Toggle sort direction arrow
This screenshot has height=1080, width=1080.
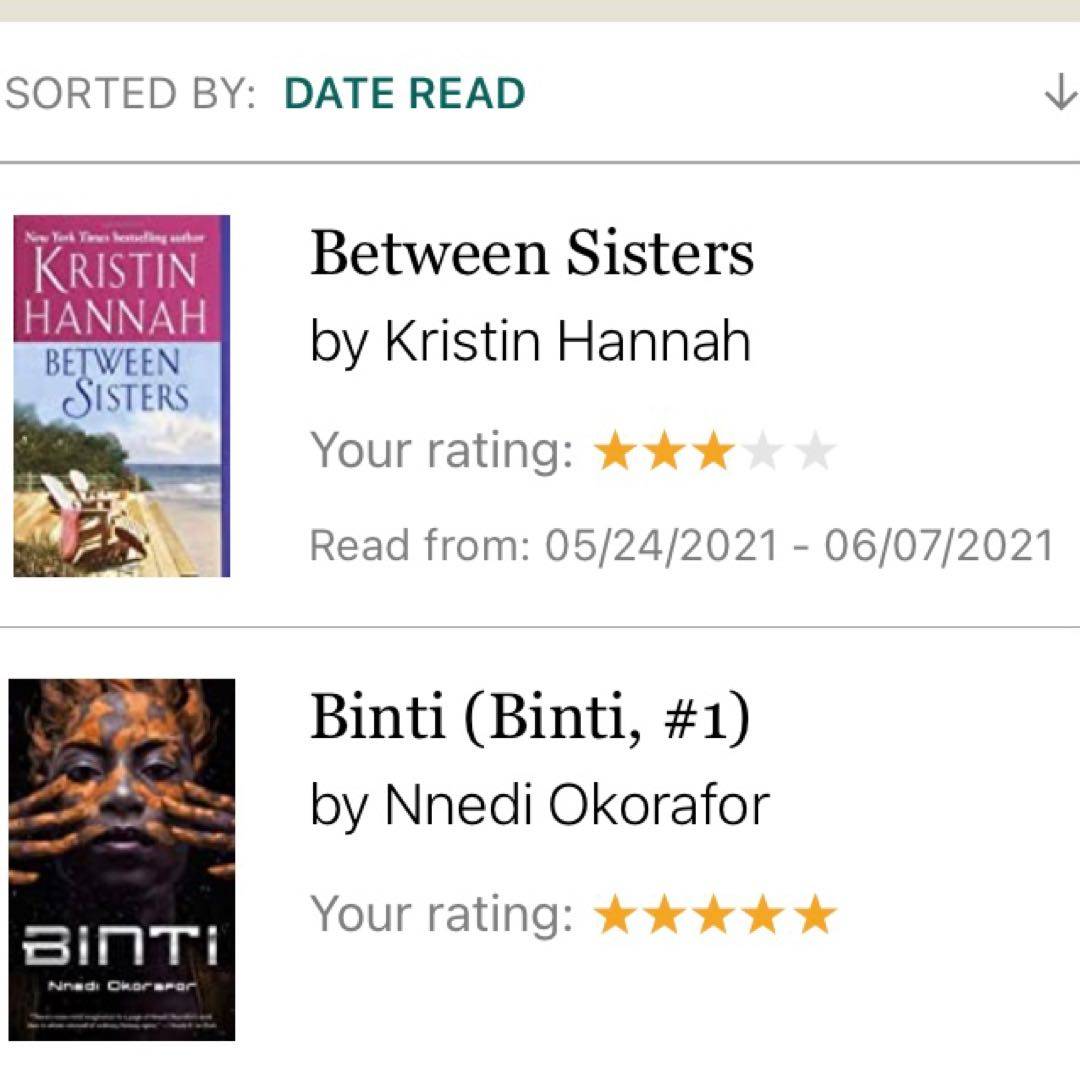pyautogui.click(x=1059, y=94)
